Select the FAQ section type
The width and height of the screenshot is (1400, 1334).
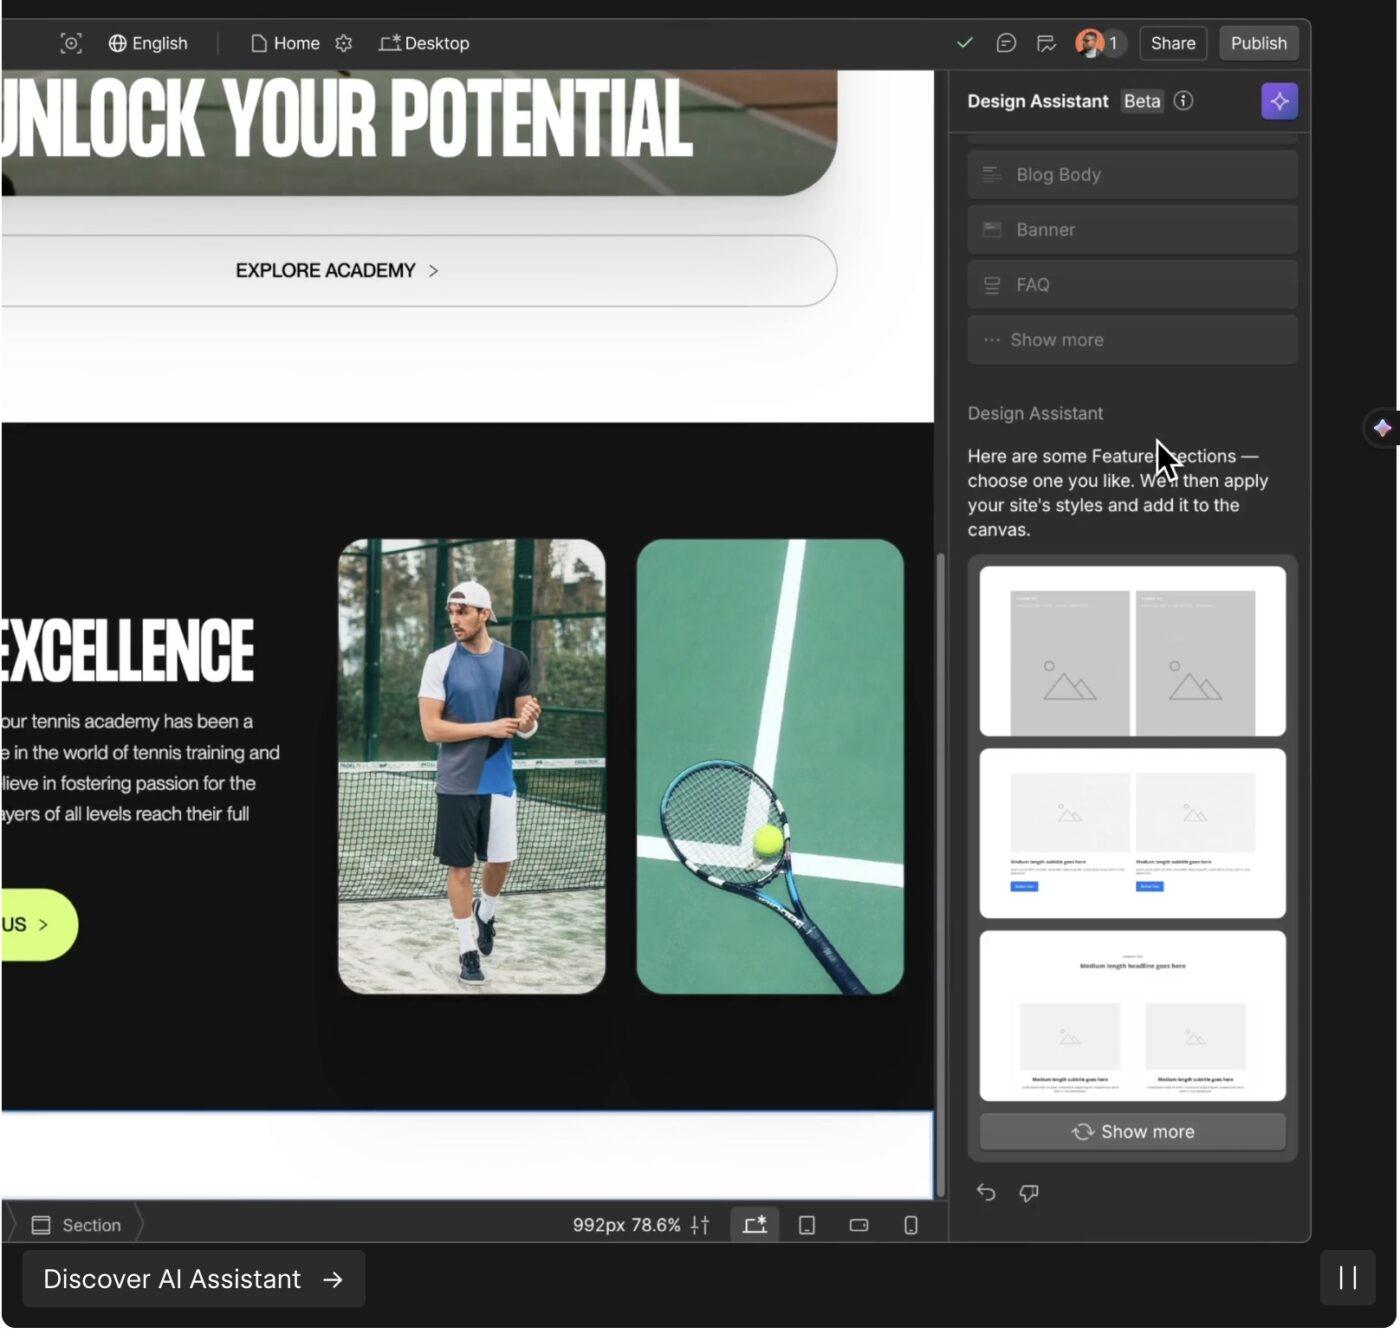click(x=1133, y=285)
